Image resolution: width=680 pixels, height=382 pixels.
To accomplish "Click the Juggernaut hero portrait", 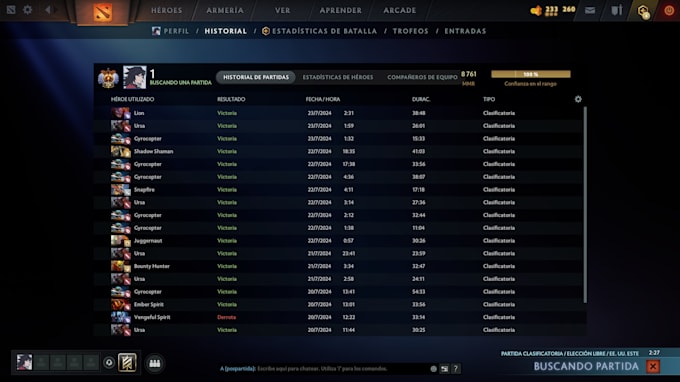I will pyautogui.click(x=121, y=241).
